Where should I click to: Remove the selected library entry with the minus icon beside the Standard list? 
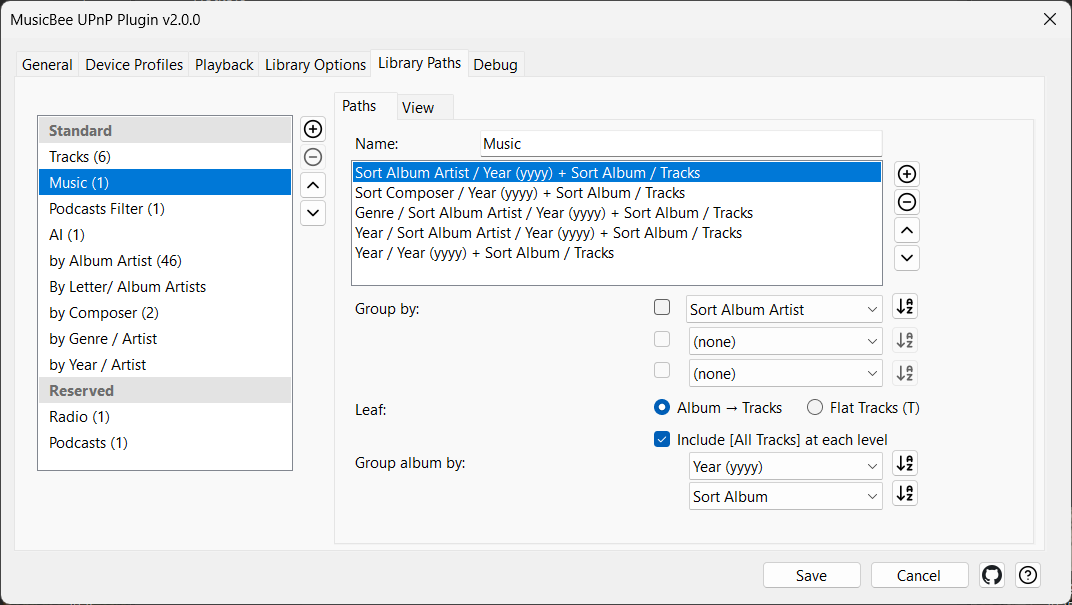(313, 157)
